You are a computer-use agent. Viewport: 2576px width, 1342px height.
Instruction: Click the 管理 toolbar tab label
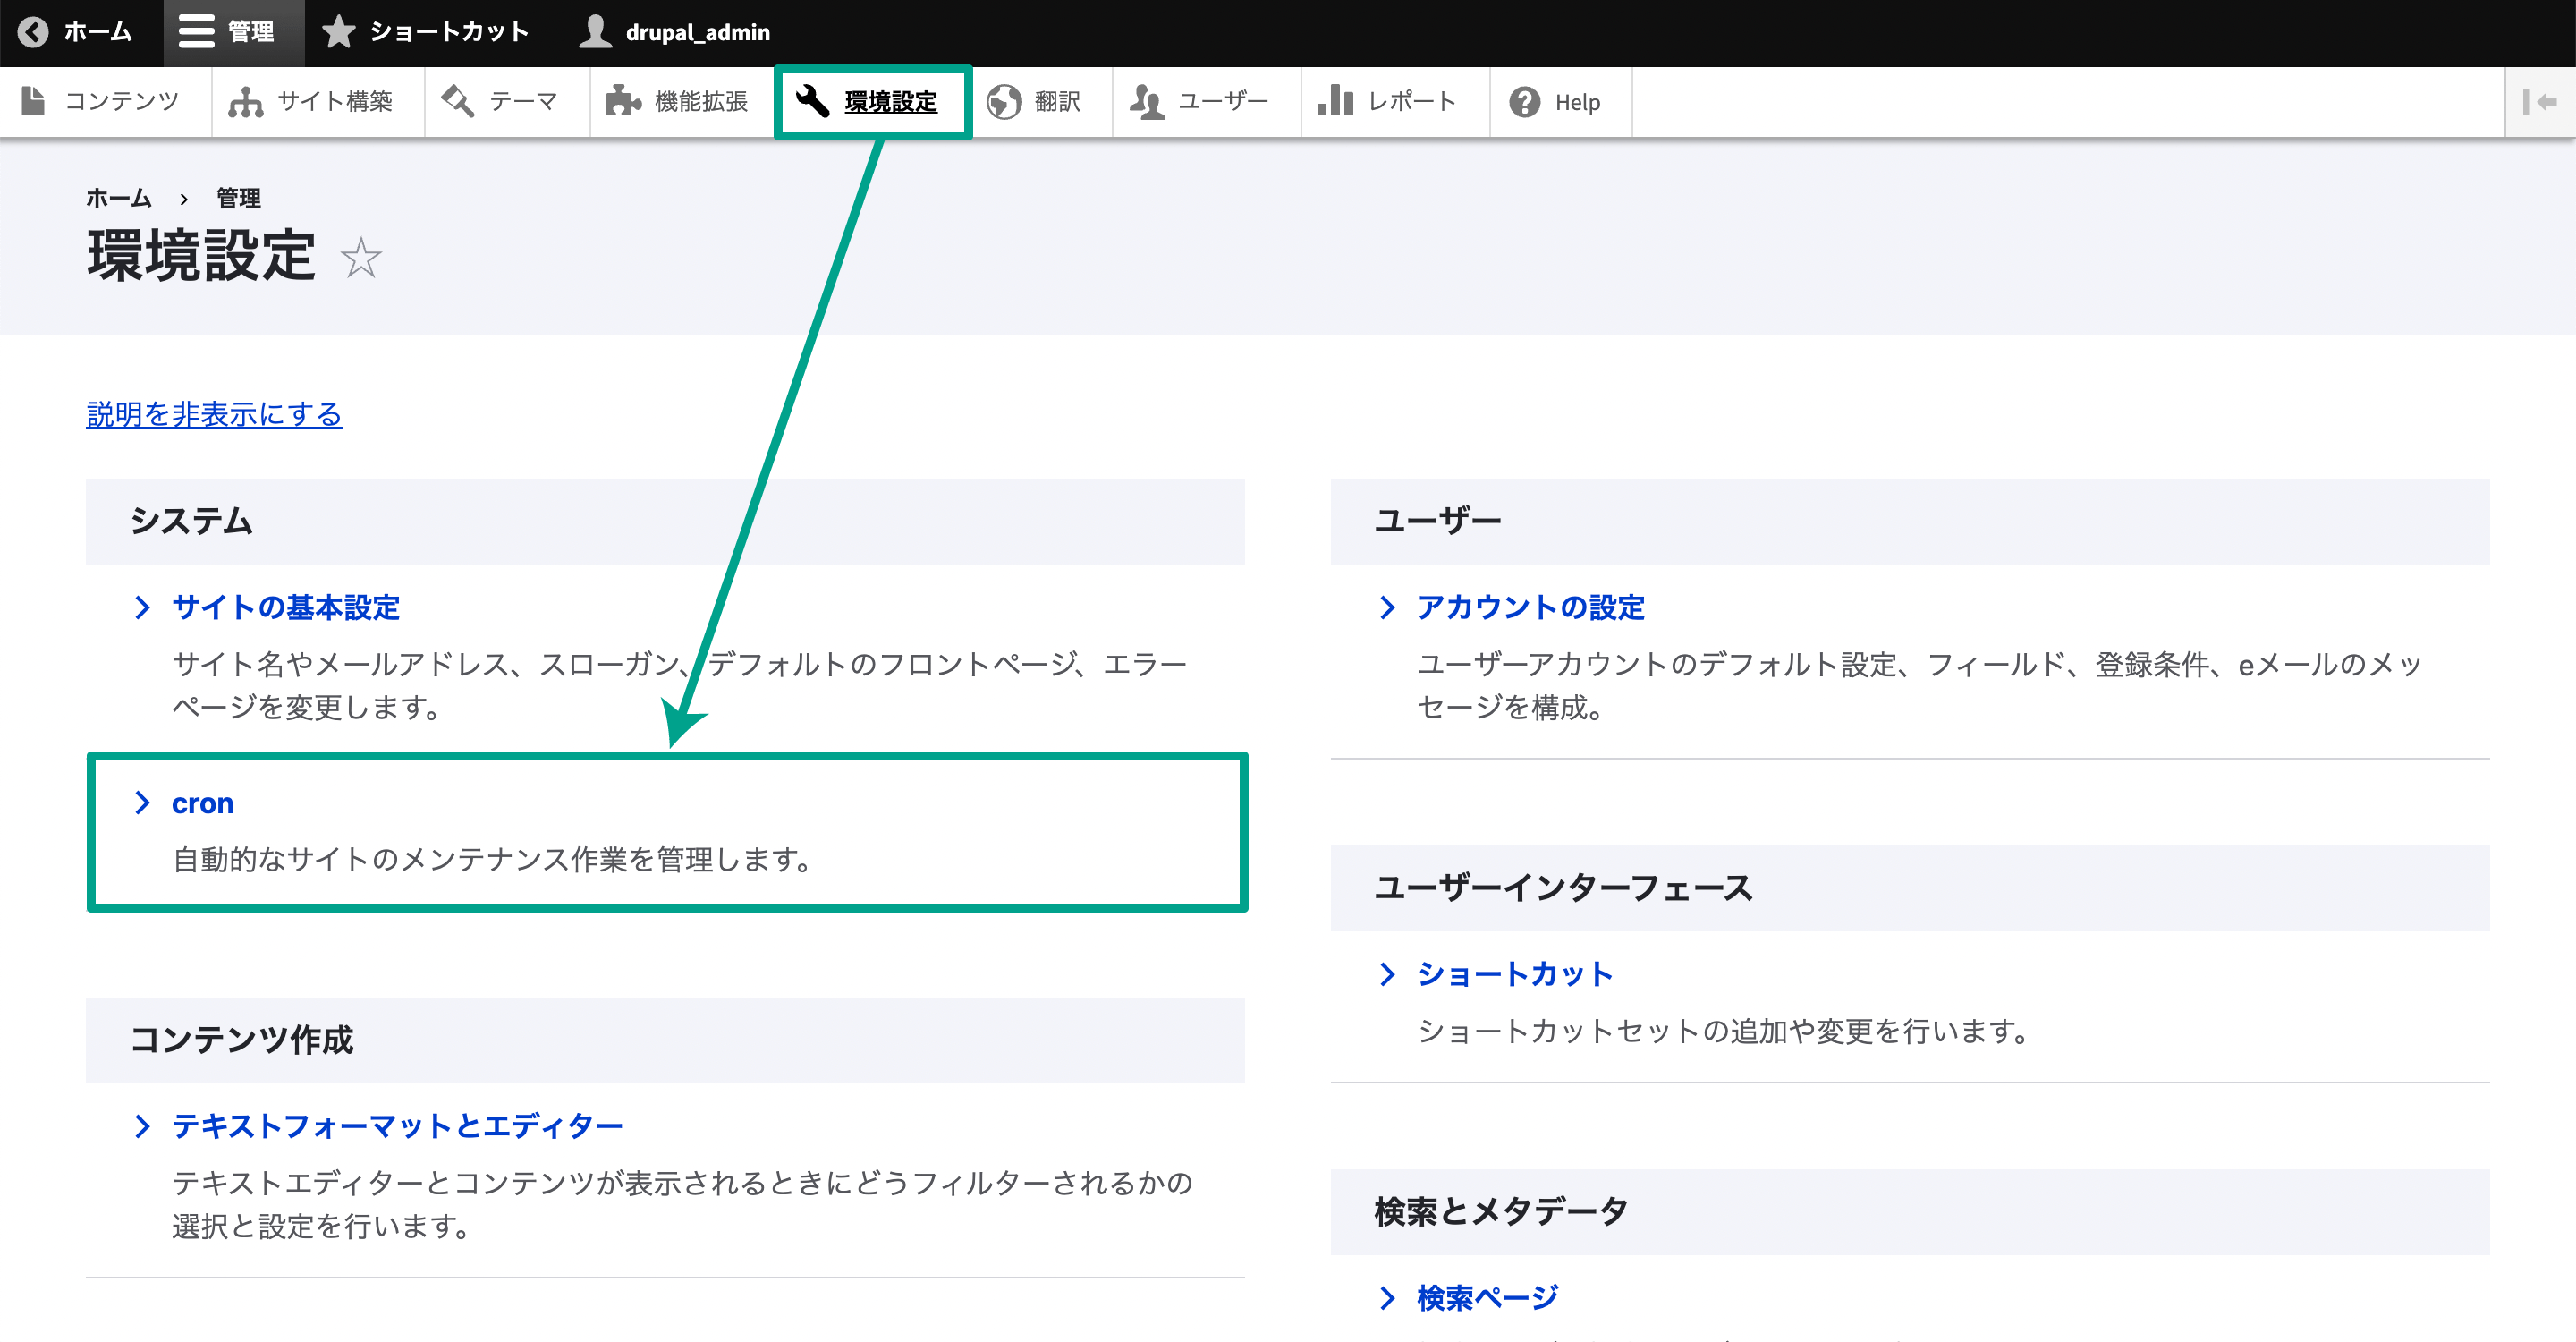(x=251, y=32)
